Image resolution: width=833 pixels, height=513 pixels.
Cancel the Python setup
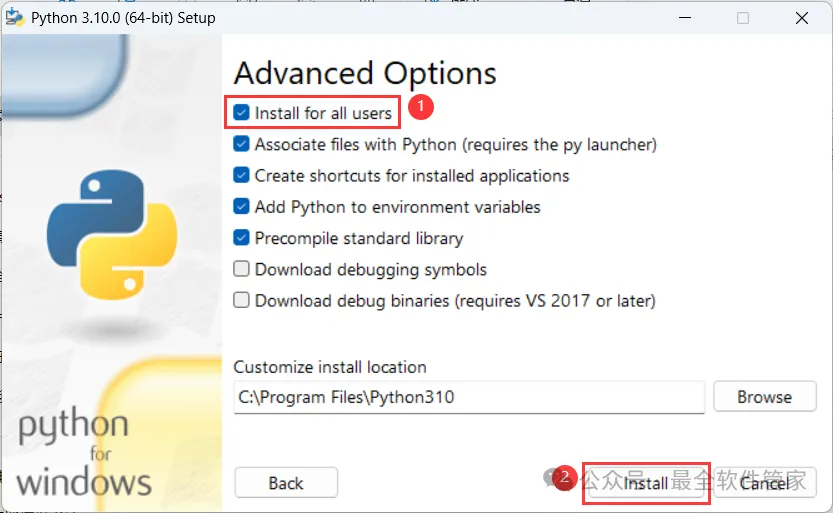point(764,483)
